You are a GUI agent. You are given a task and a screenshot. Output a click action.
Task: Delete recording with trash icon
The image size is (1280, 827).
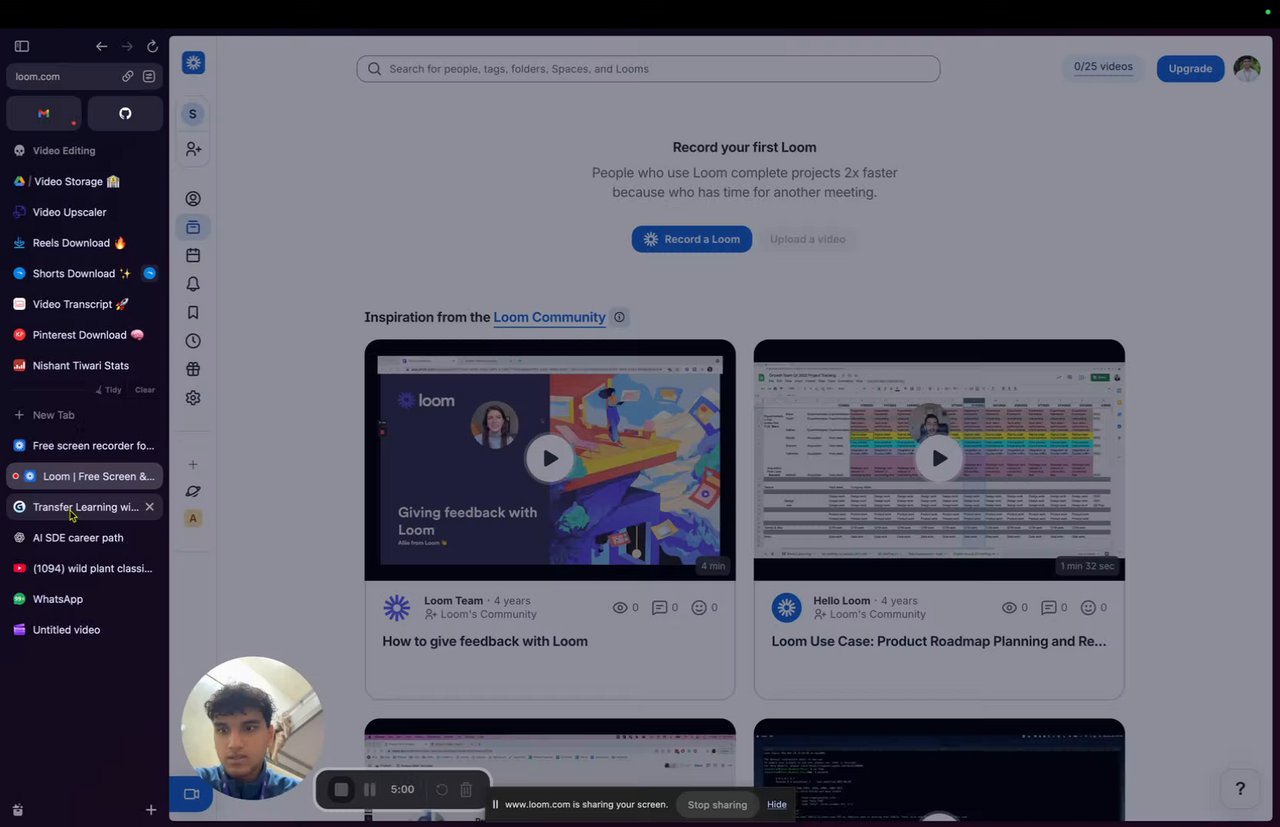tap(466, 790)
